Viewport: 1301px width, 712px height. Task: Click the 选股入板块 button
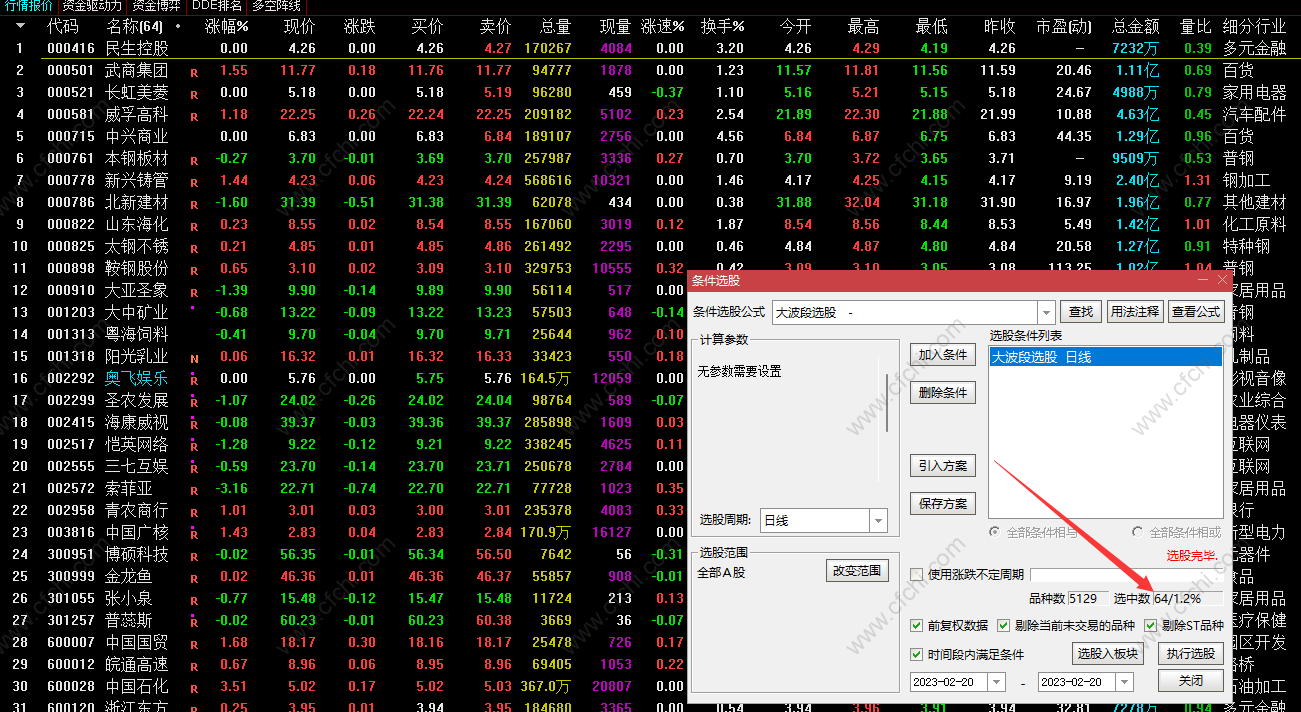click(1107, 654)
